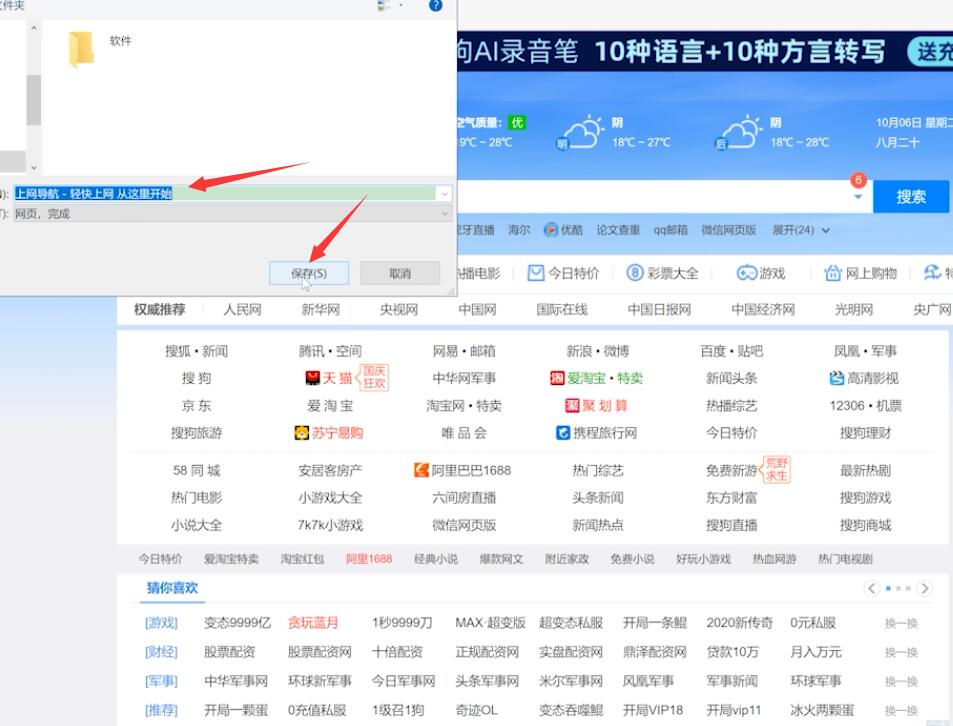This screenshot has height=726, width=953.
Task: Open the 今日特价 envelope icon tab
Action: pyautogui.click(x=563, y=273)
